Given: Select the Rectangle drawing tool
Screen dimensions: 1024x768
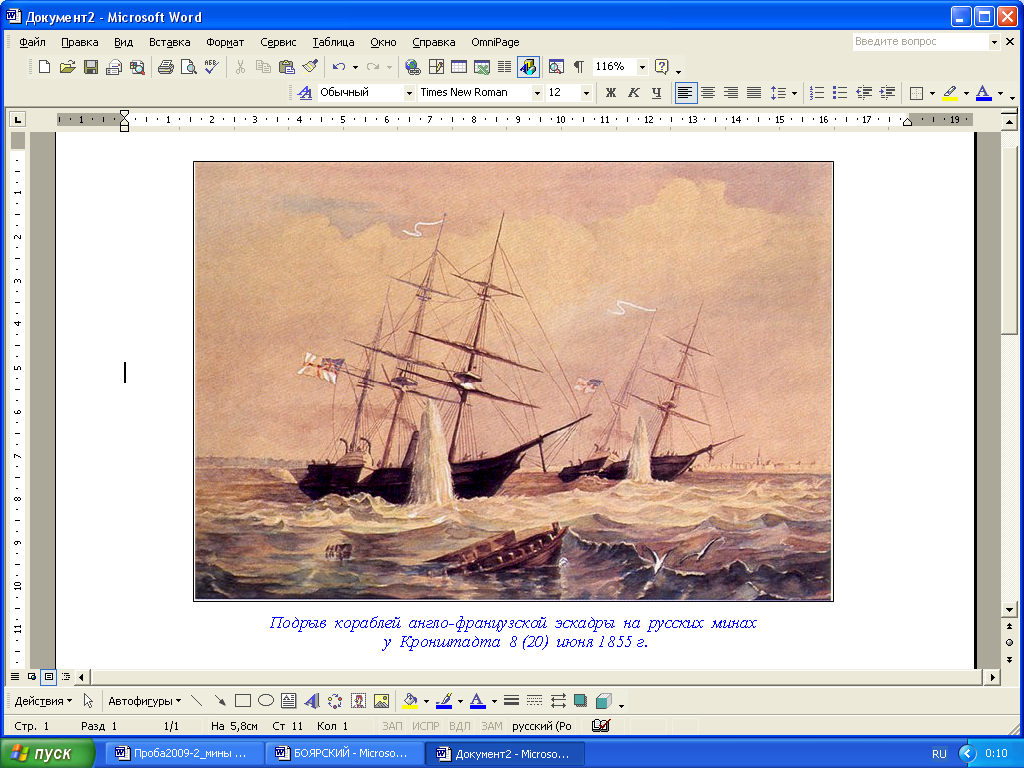Looking at the screenshot, I should pyautogui.click(x=243, y=701).
